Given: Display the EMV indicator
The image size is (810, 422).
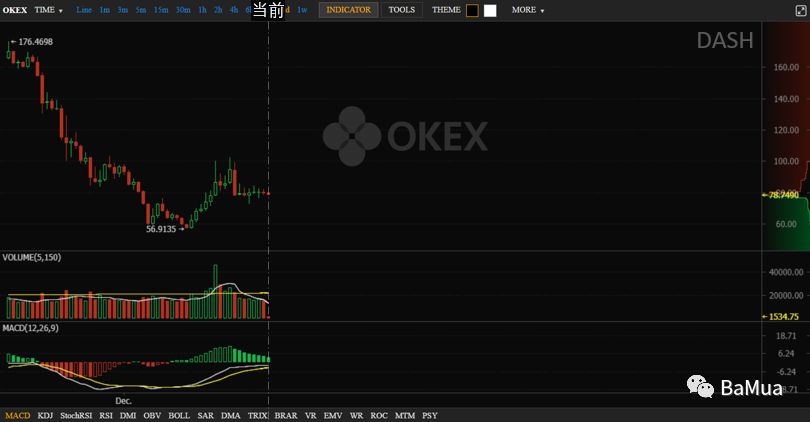Looking at the screenshot, I should [333, 415].
